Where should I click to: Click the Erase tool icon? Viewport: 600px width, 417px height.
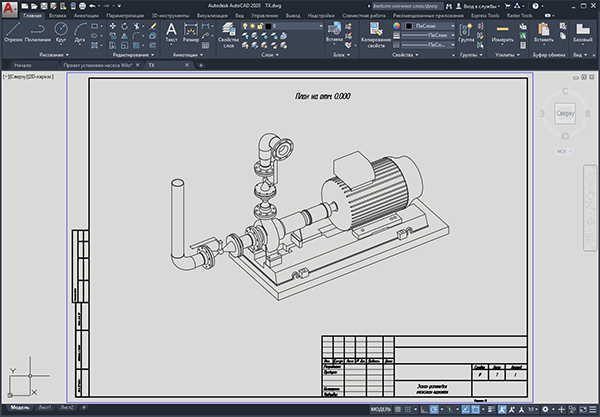152,26
